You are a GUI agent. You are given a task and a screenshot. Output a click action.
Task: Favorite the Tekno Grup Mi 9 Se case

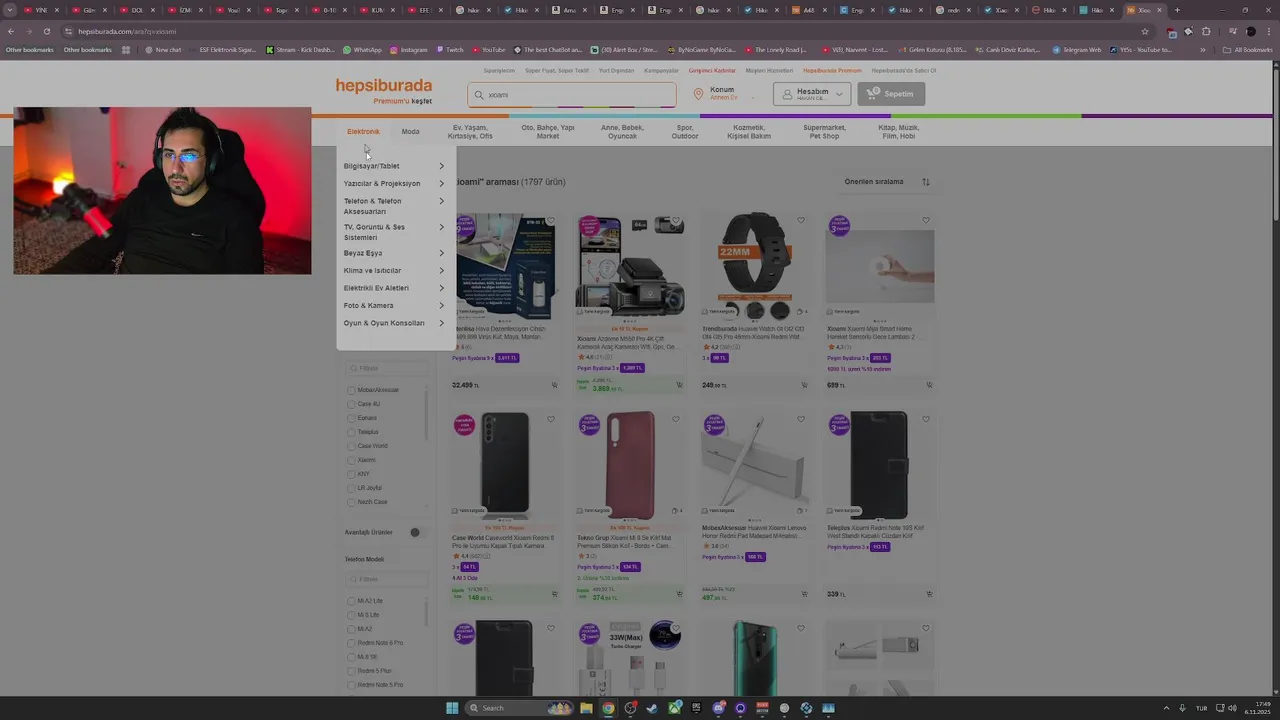click(x=676, y=420)
